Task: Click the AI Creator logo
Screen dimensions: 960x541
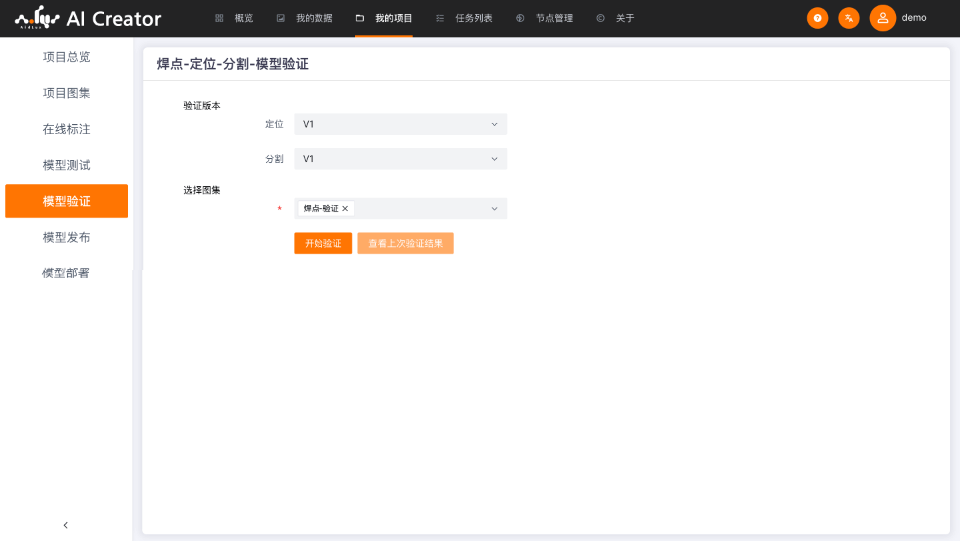Action: [x=88, y=18]
